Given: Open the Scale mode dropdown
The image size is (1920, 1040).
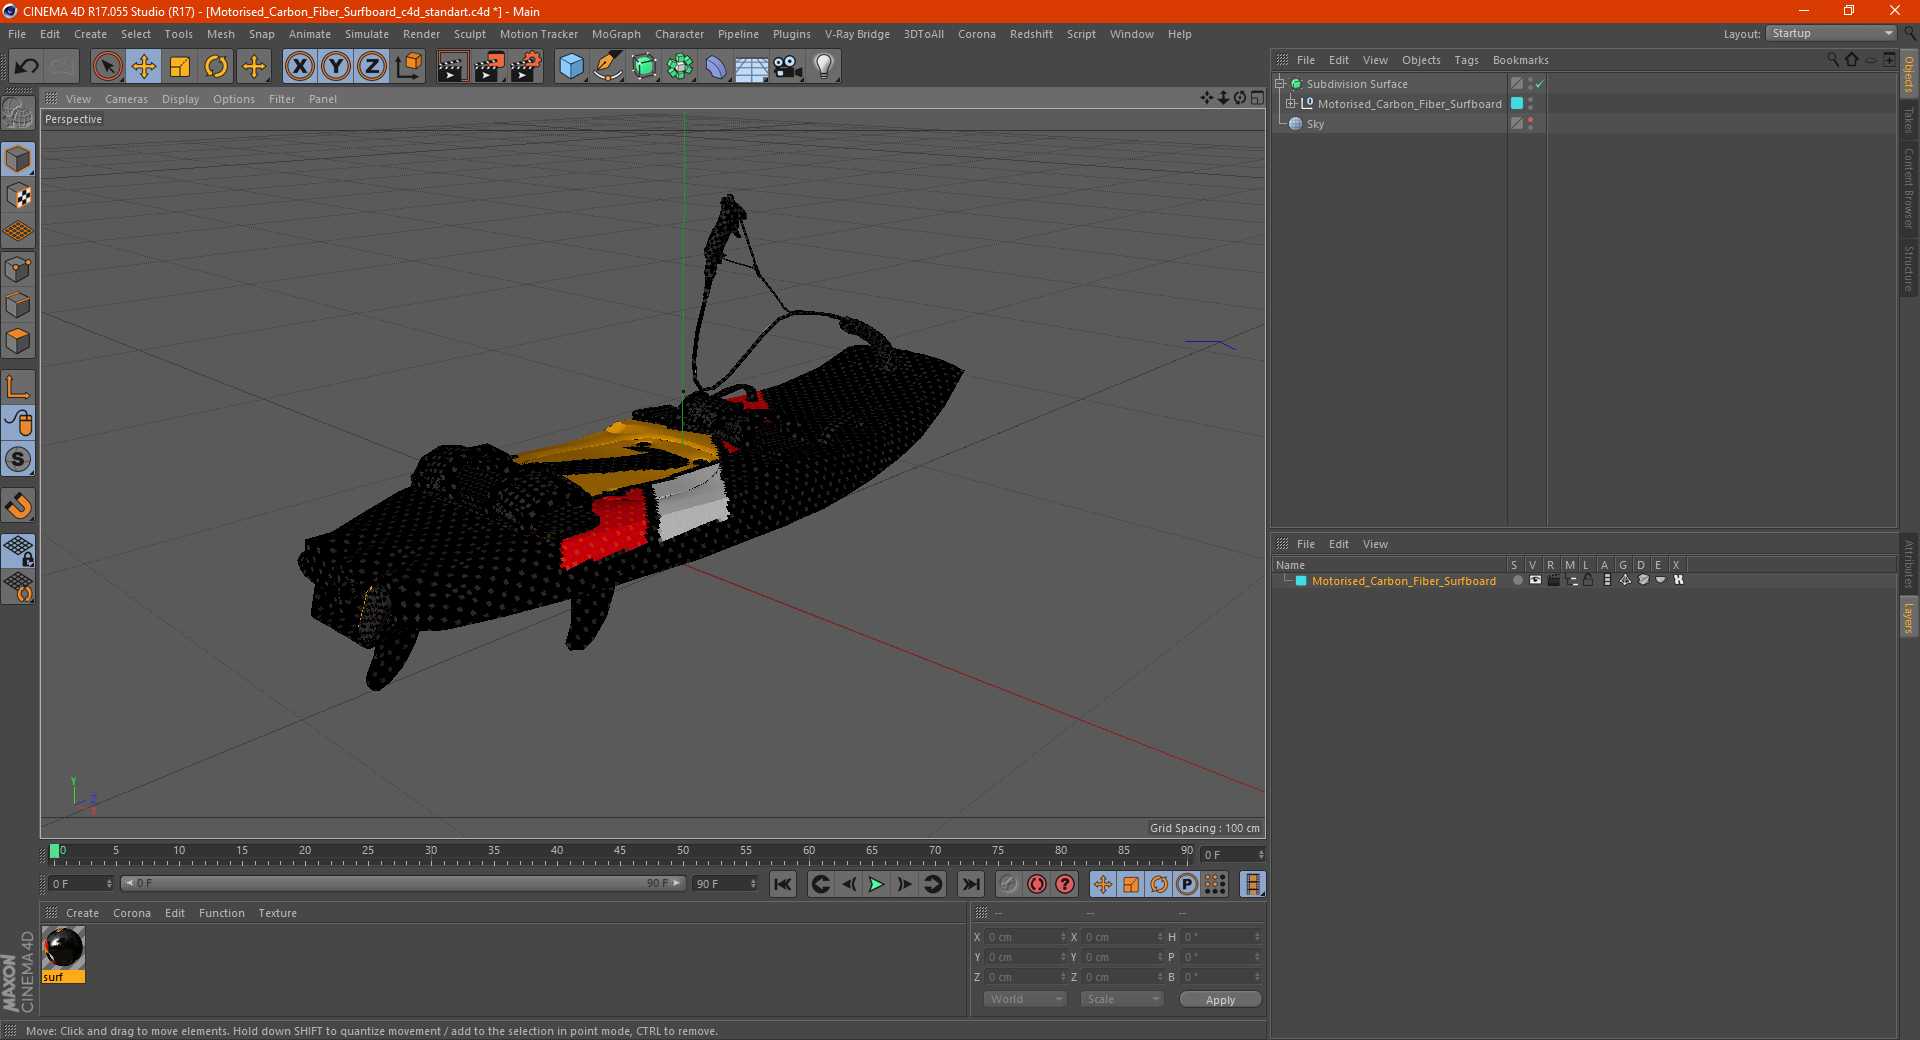Looking at the screenshot, I should (x=1122, y=999).
